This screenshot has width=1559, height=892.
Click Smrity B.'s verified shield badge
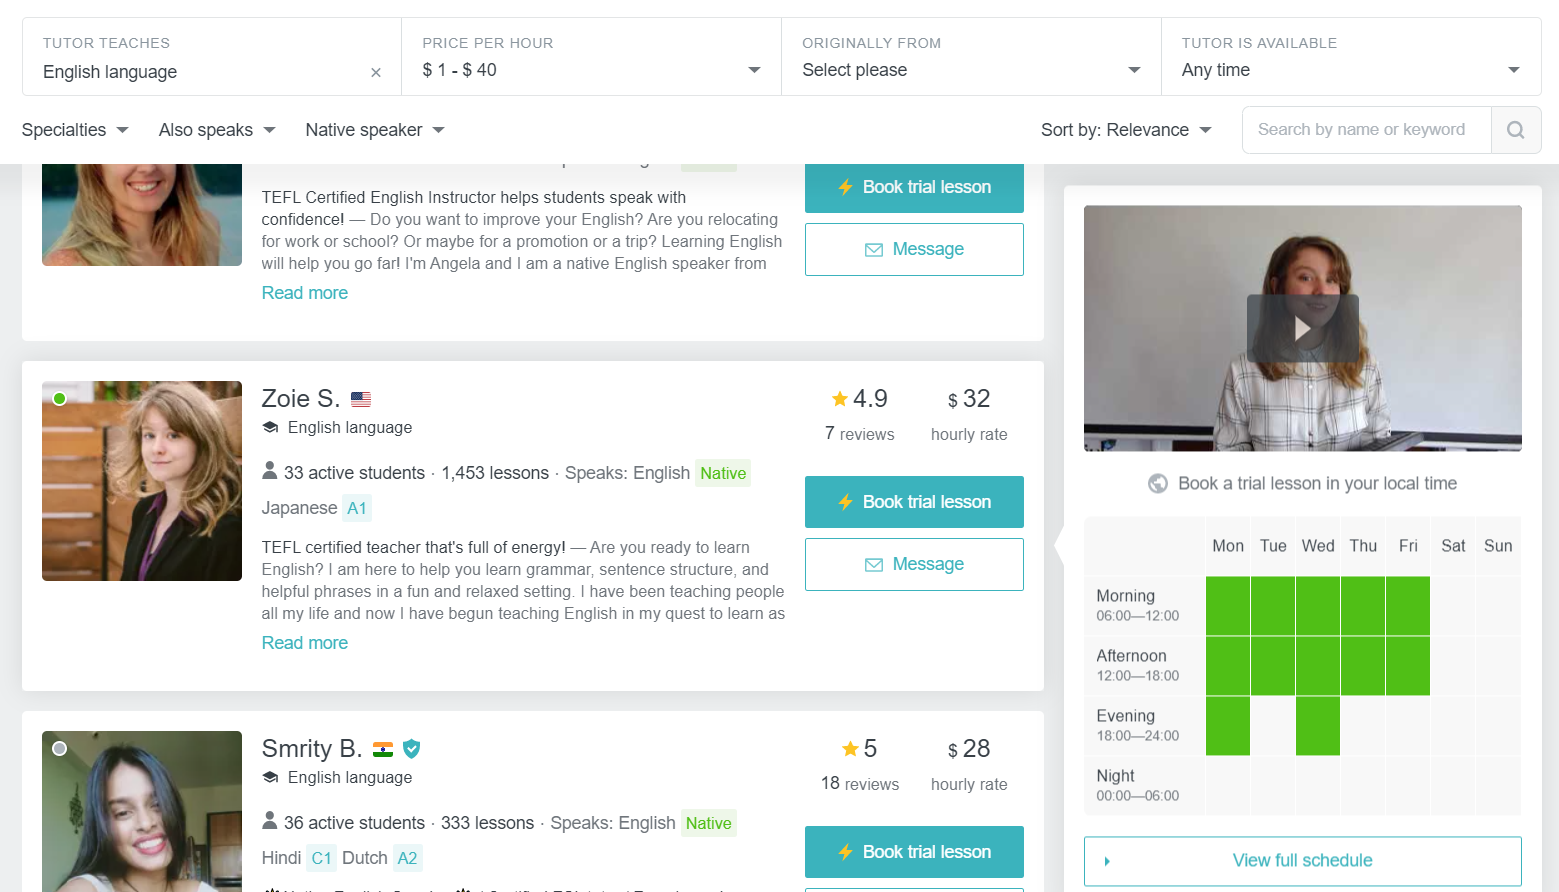click(411, 749)
